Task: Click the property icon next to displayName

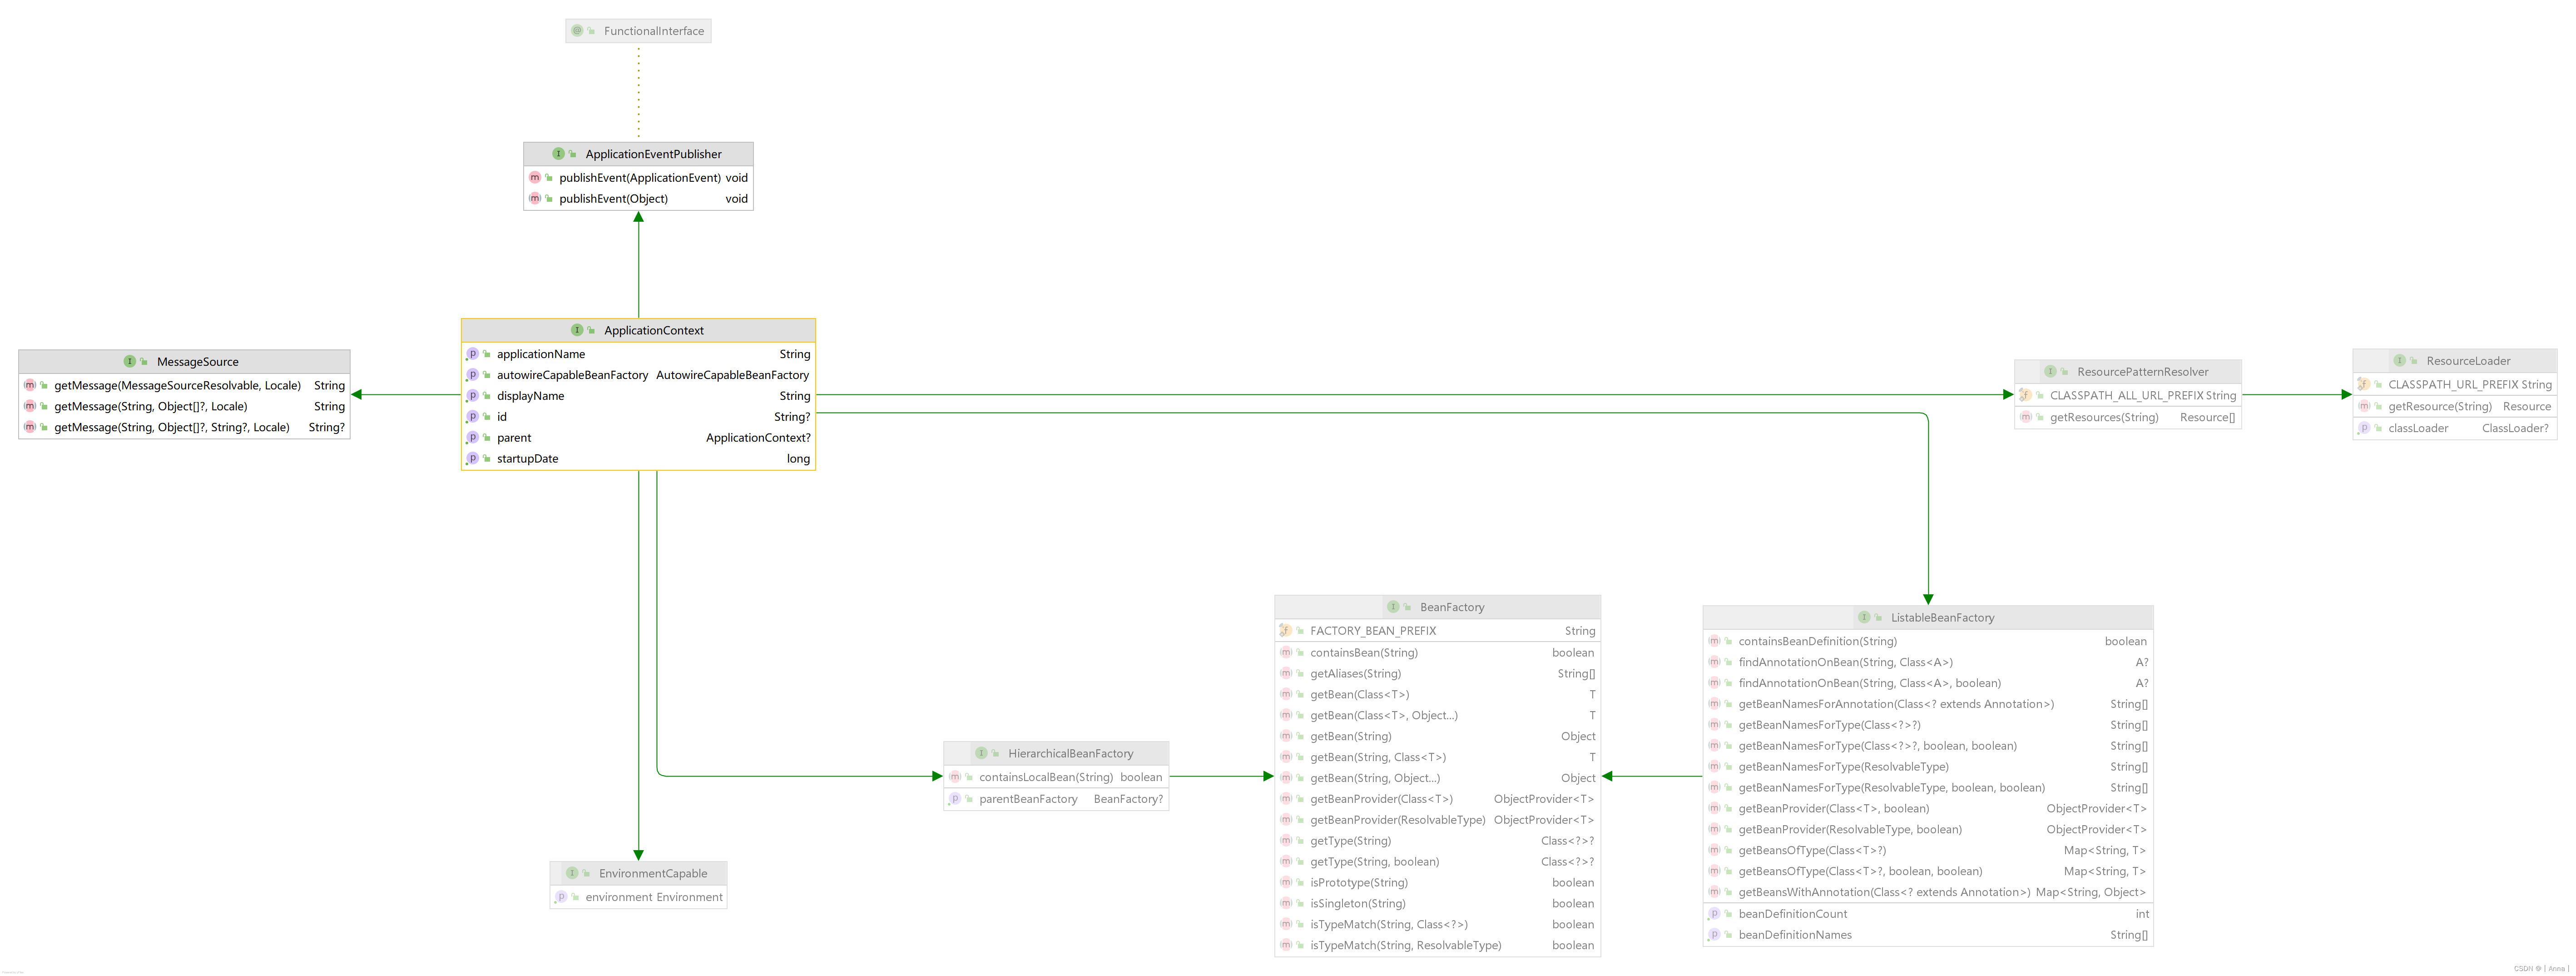Action: coord(473,396)
